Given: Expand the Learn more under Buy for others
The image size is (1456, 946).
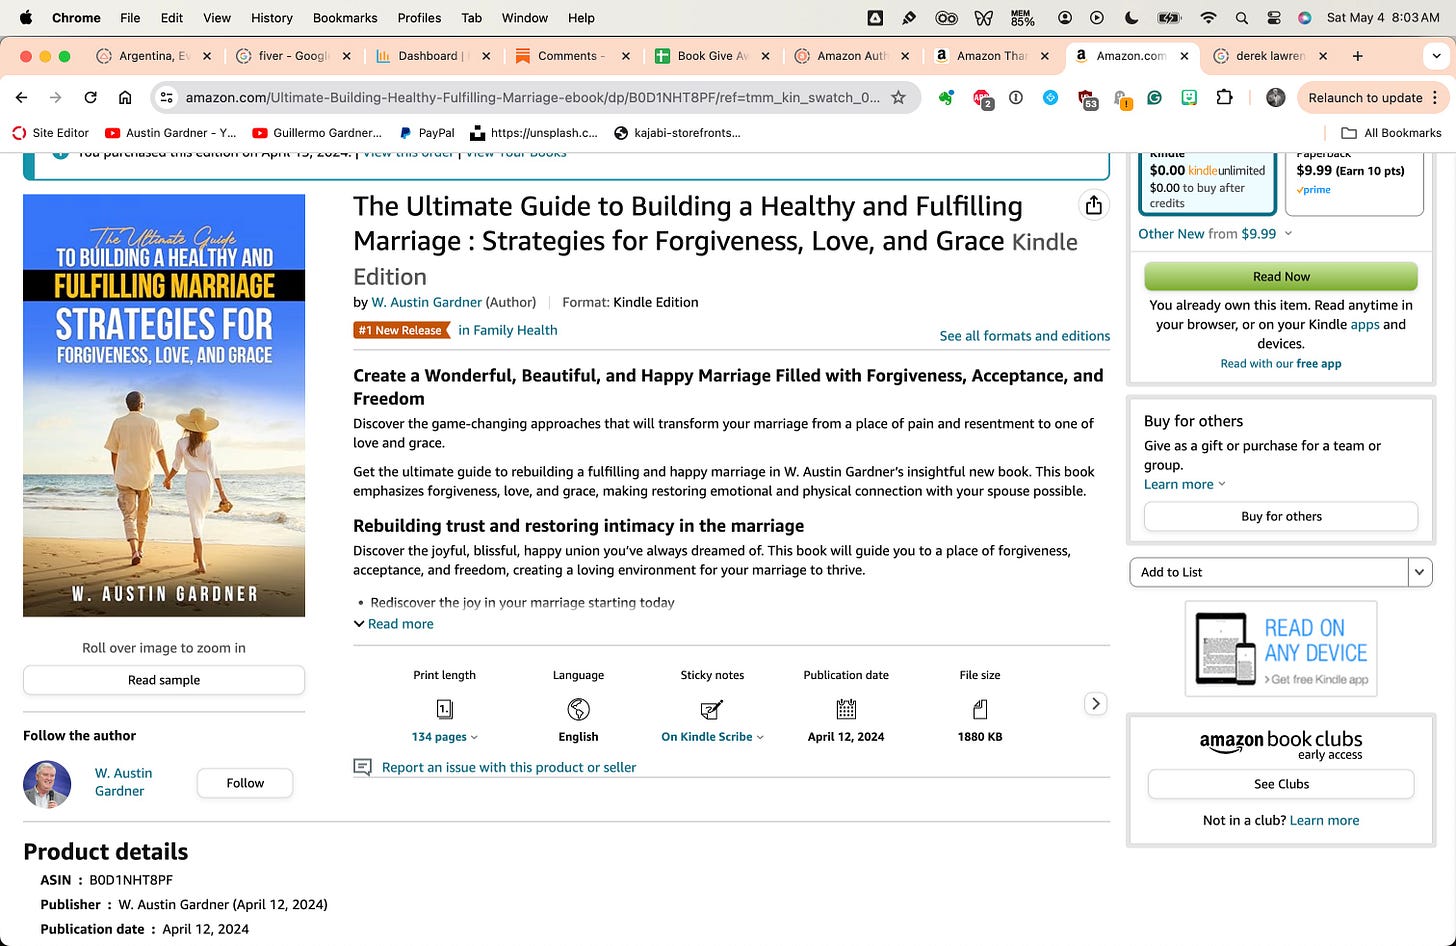Looking at the screenshot, I should tap(1185, 484).
